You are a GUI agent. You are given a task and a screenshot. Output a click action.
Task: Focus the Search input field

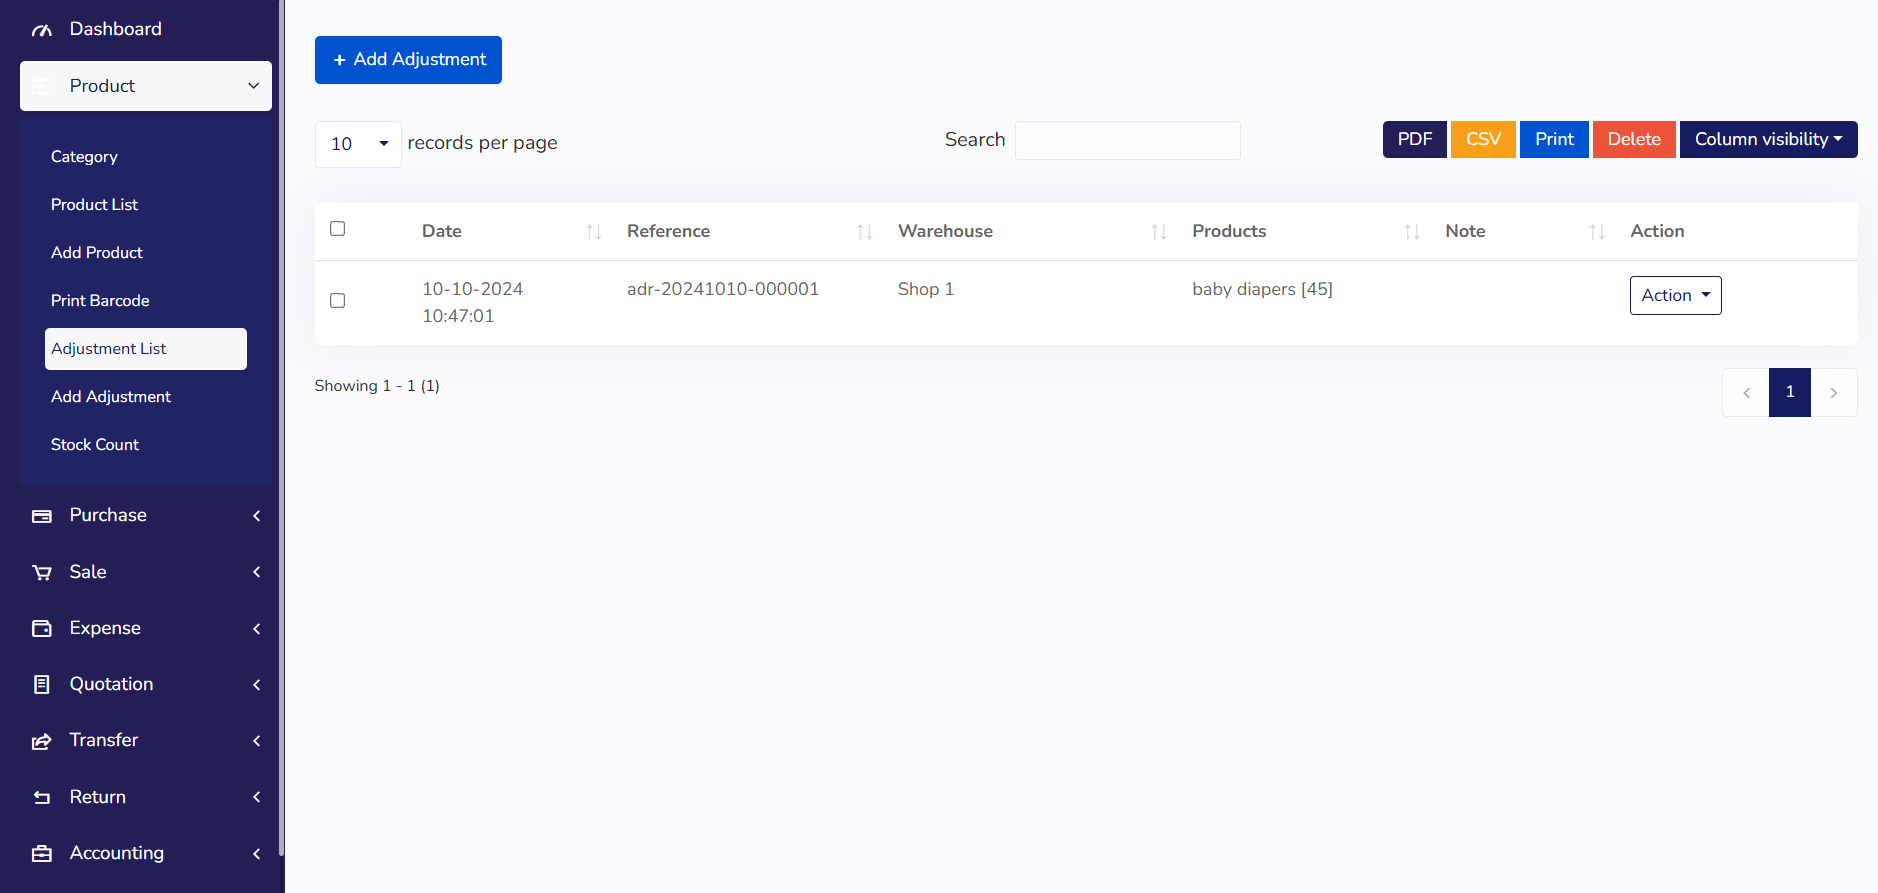[1127, 141]
